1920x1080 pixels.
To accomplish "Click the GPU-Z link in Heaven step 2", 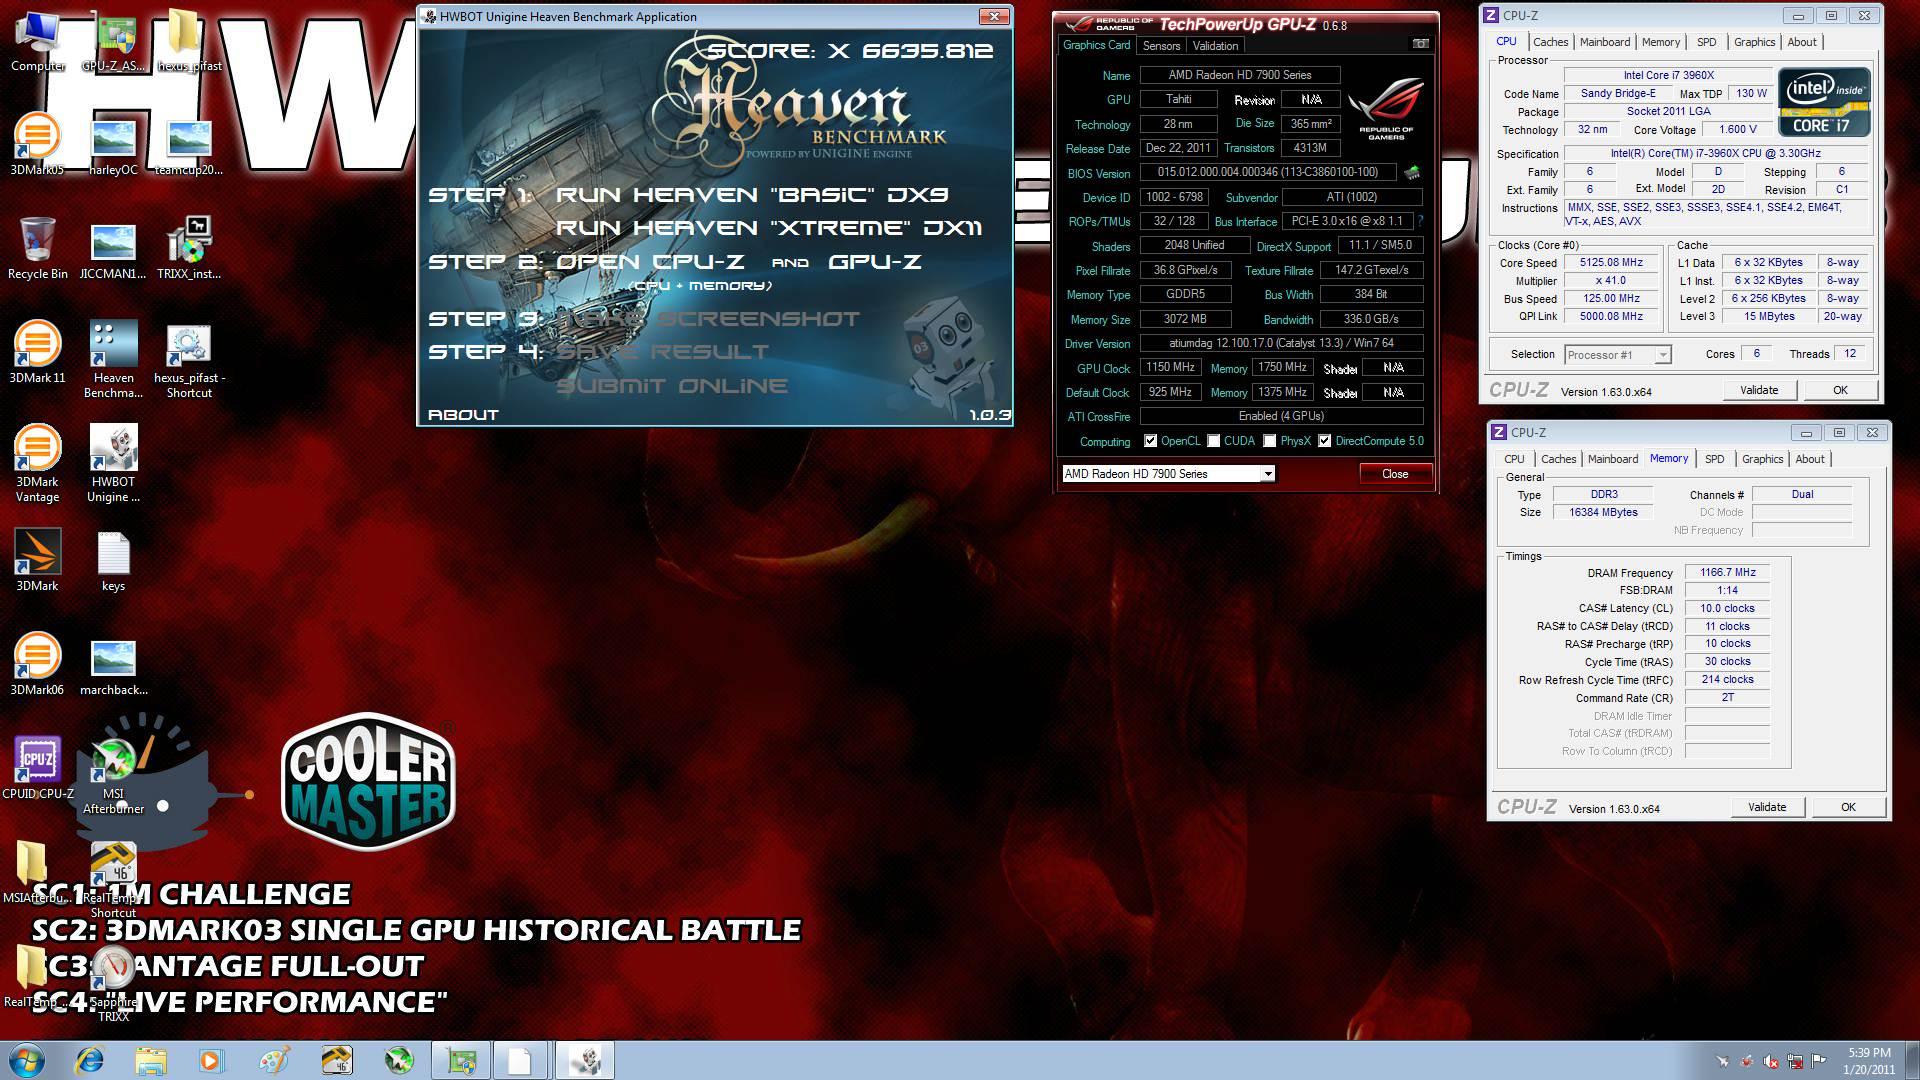I will (x=875, y=262).
